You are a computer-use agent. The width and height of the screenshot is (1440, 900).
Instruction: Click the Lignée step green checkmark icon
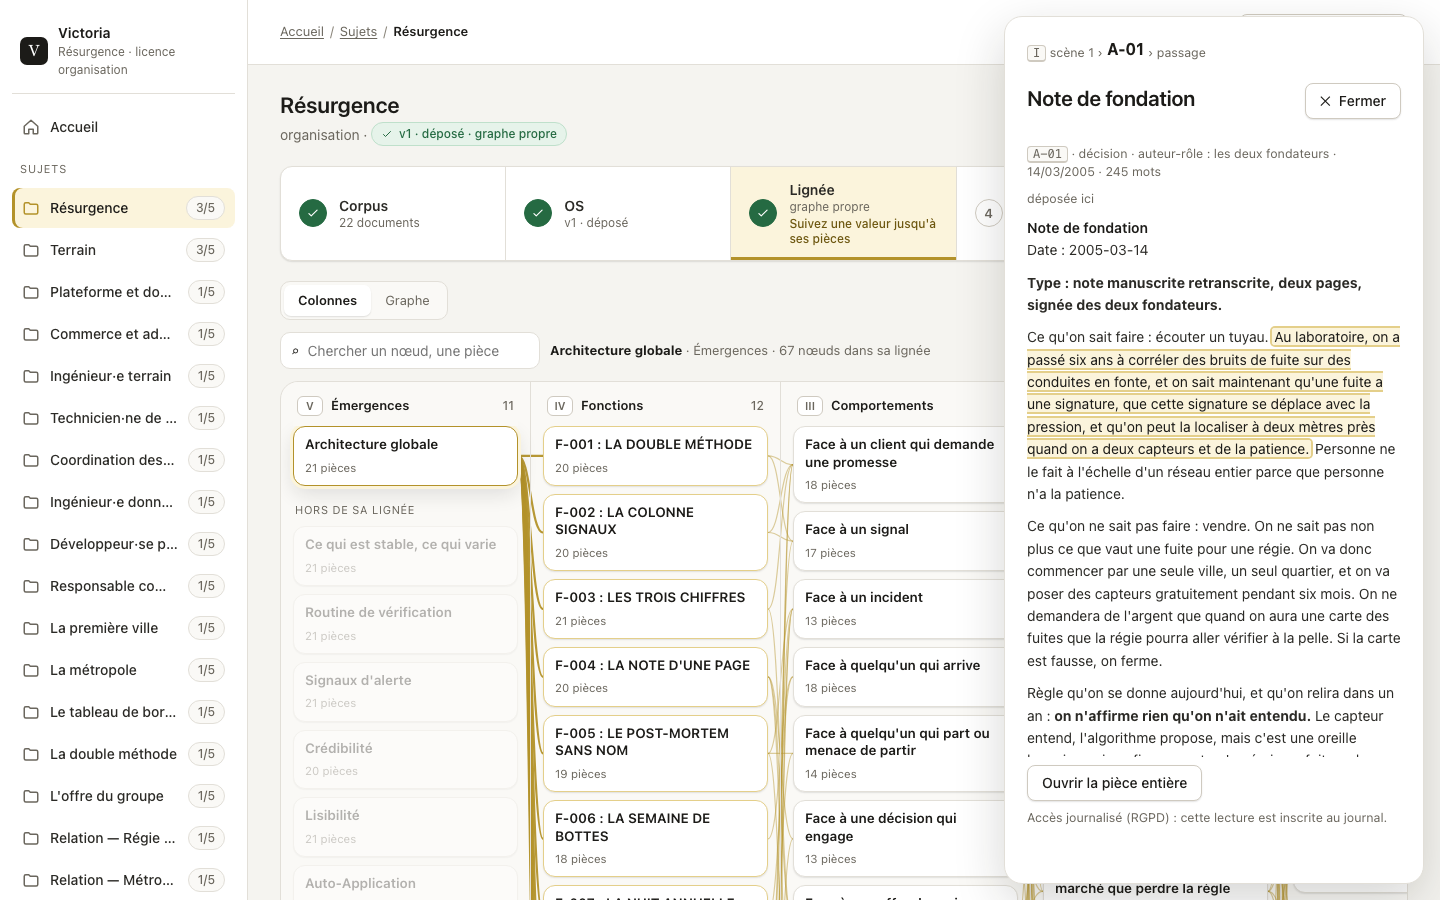point(763,213)
